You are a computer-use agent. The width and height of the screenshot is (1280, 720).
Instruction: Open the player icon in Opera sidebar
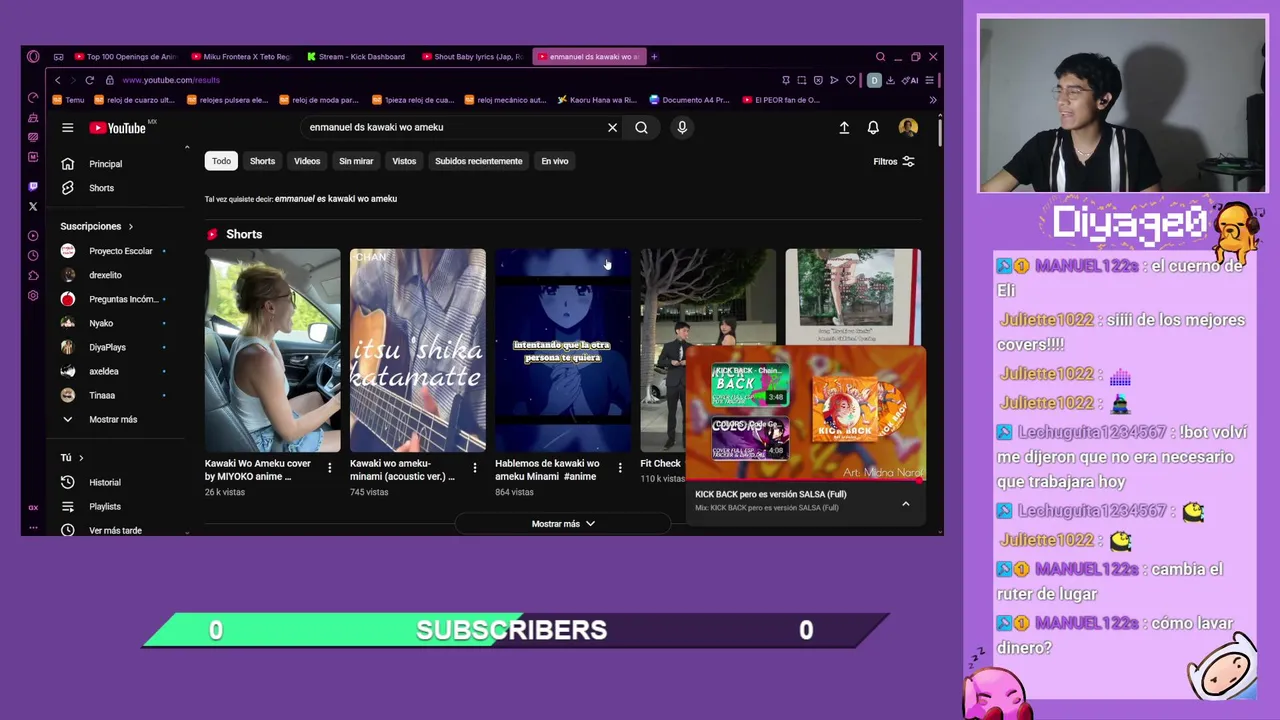pos(33,236)
